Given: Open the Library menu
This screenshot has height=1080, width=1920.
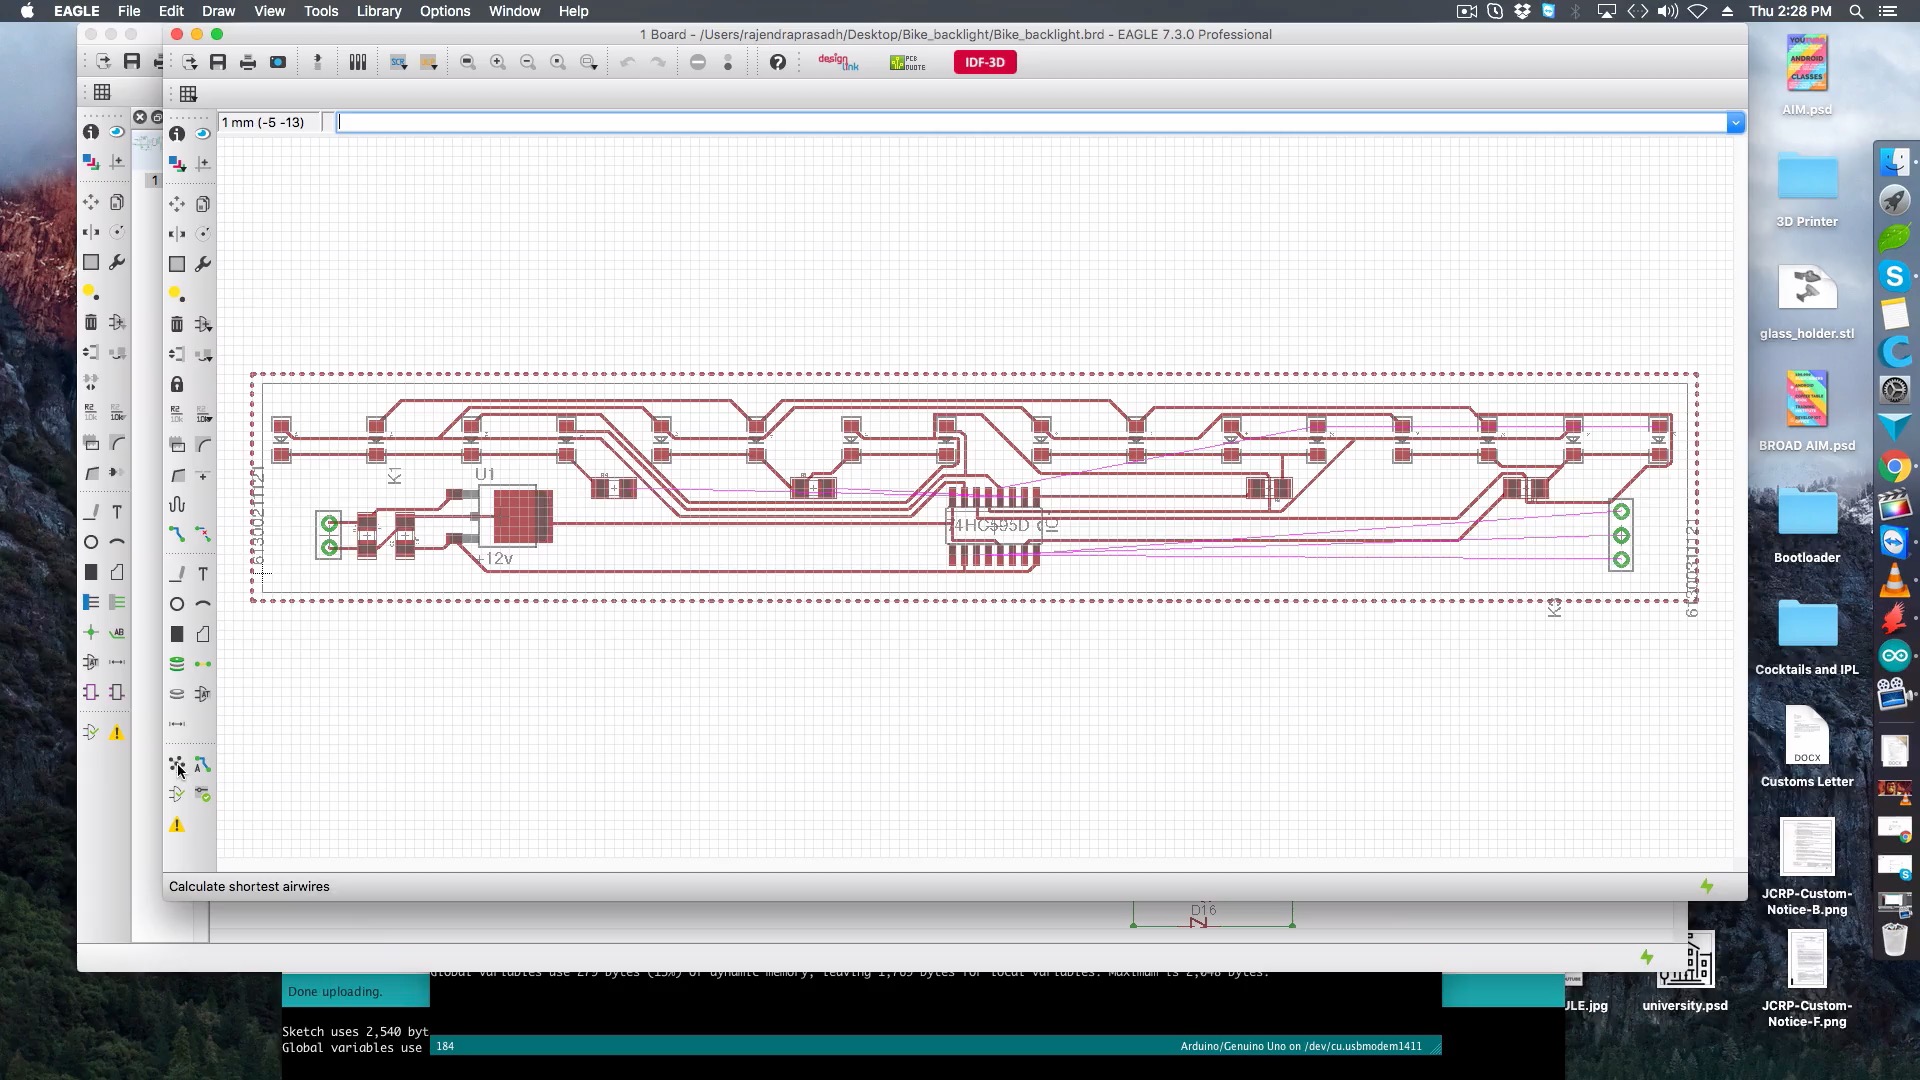Looking at the screenshot, I should pos(378,11).
